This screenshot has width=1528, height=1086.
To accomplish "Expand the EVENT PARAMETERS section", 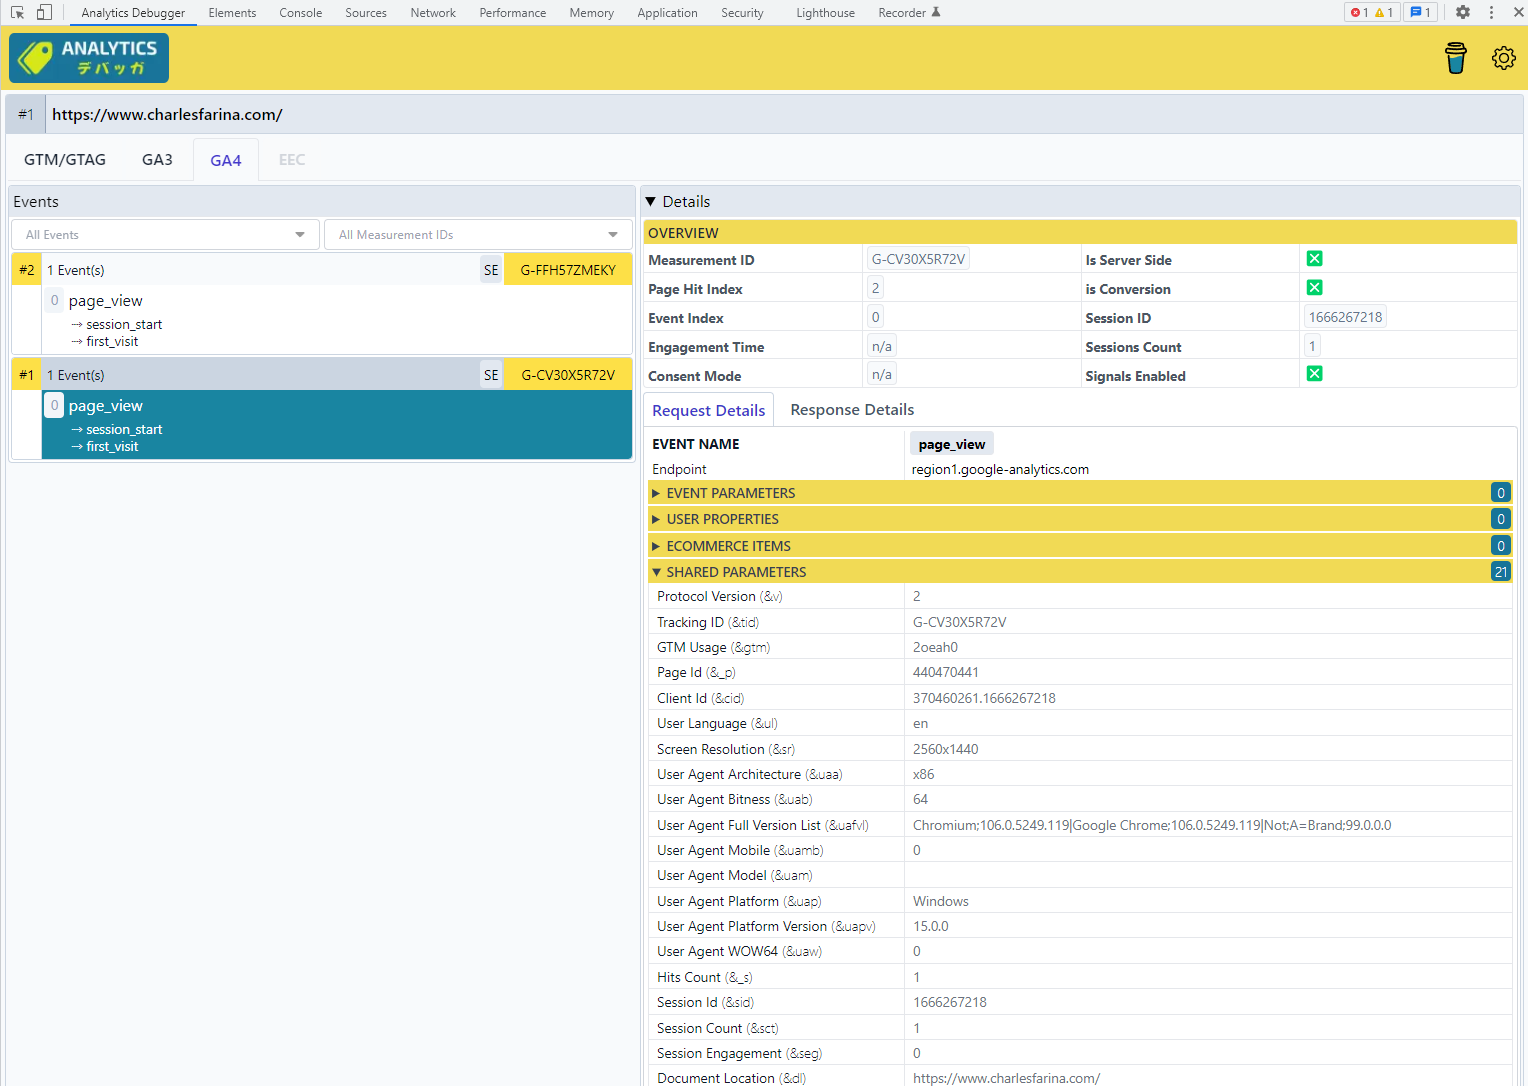I will (730, 493).
